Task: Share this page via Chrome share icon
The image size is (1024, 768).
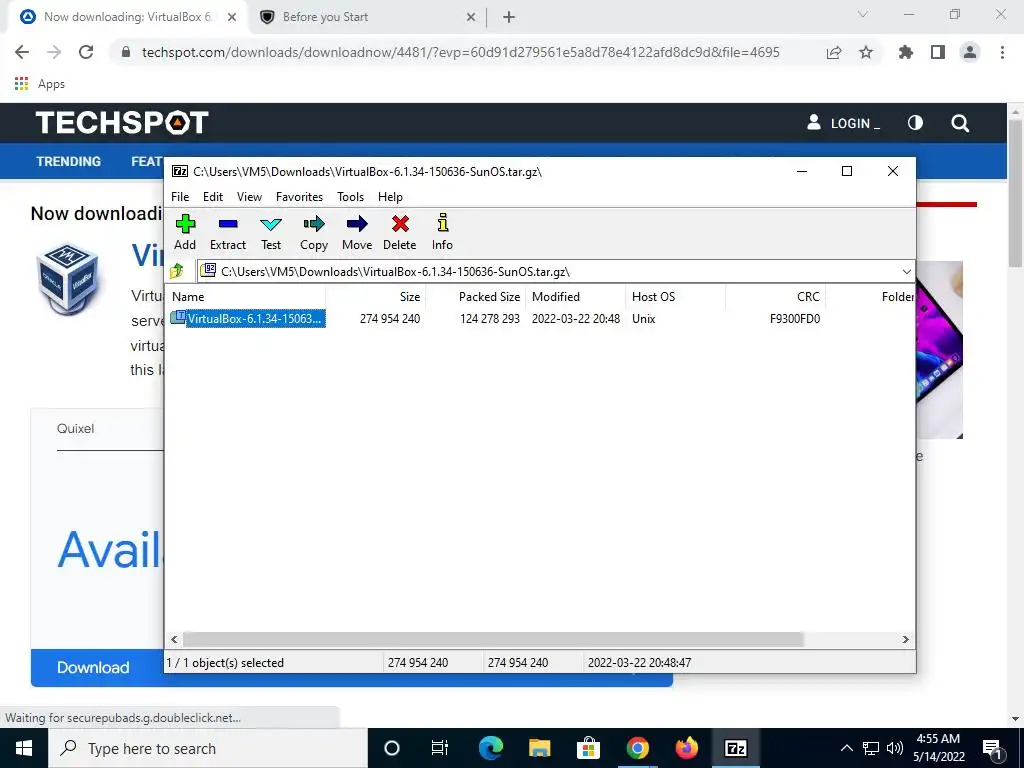Action: coord(834,52)
